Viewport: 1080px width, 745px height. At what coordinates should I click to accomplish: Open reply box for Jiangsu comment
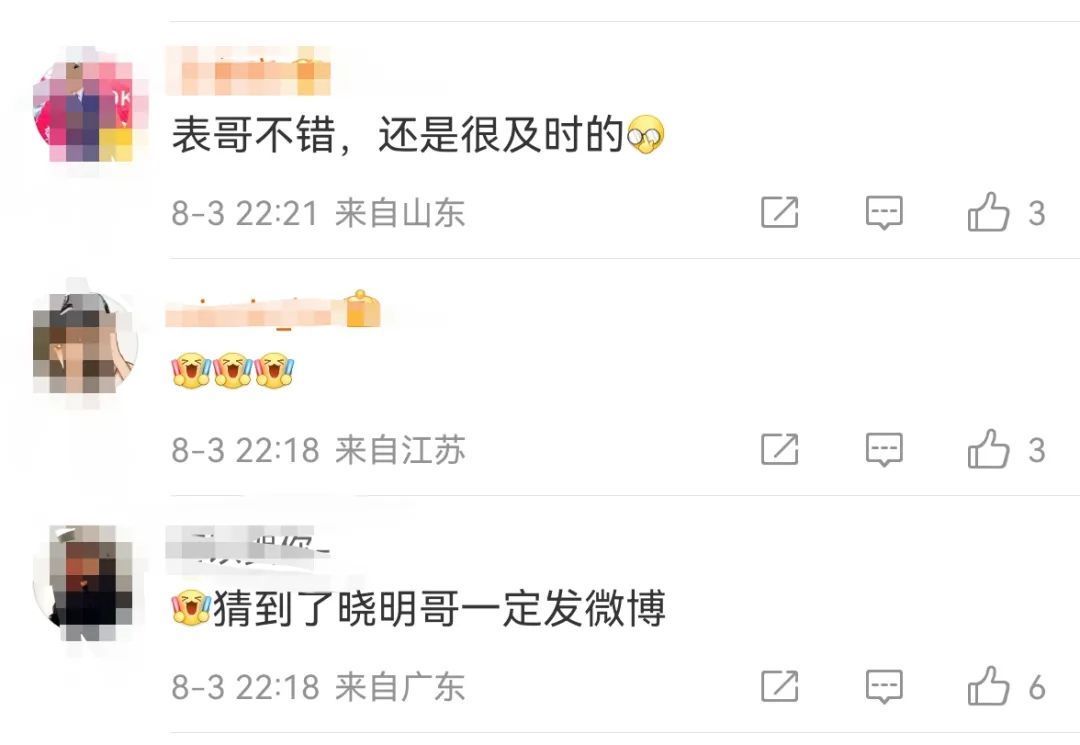point(884,450)
